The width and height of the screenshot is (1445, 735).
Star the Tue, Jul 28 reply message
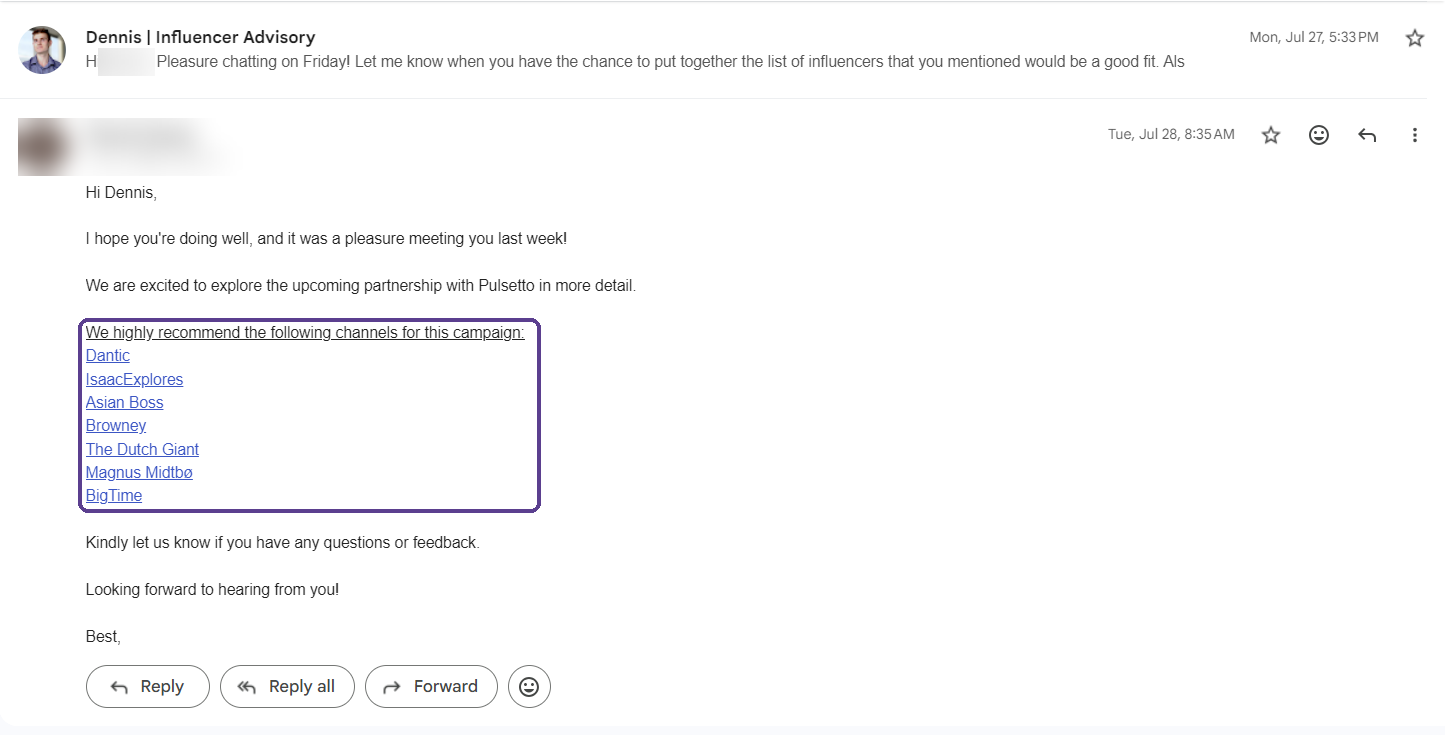1271,135
